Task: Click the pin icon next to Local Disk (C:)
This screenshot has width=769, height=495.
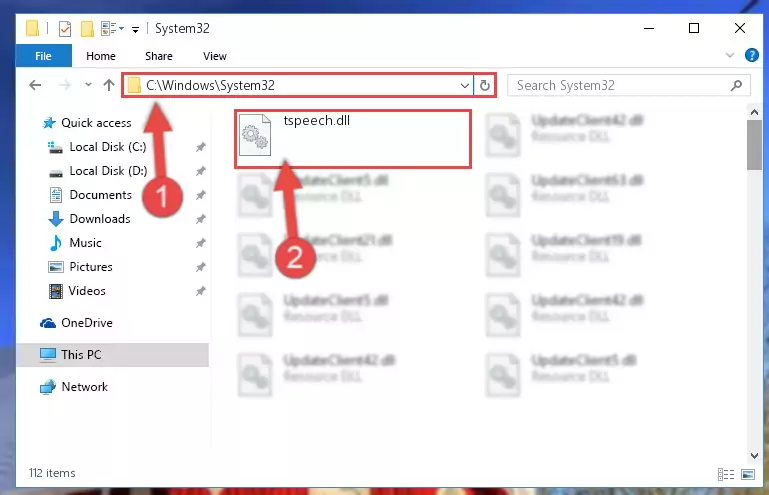Action: (201, 147)
